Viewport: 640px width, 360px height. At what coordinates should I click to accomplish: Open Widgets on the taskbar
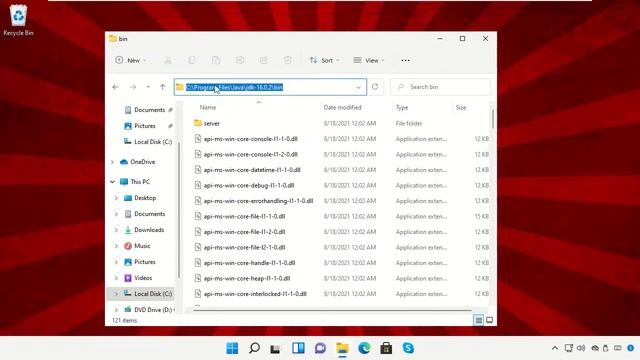(298, 348)
